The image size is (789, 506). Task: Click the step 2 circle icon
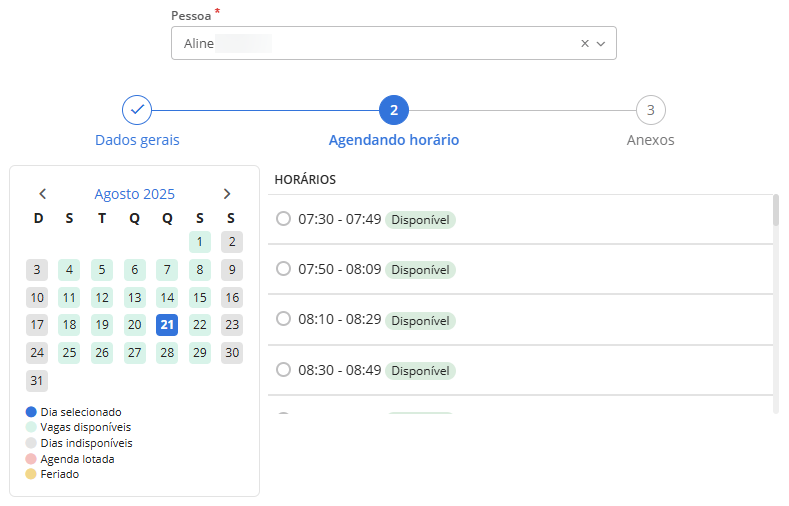[394, 110]
